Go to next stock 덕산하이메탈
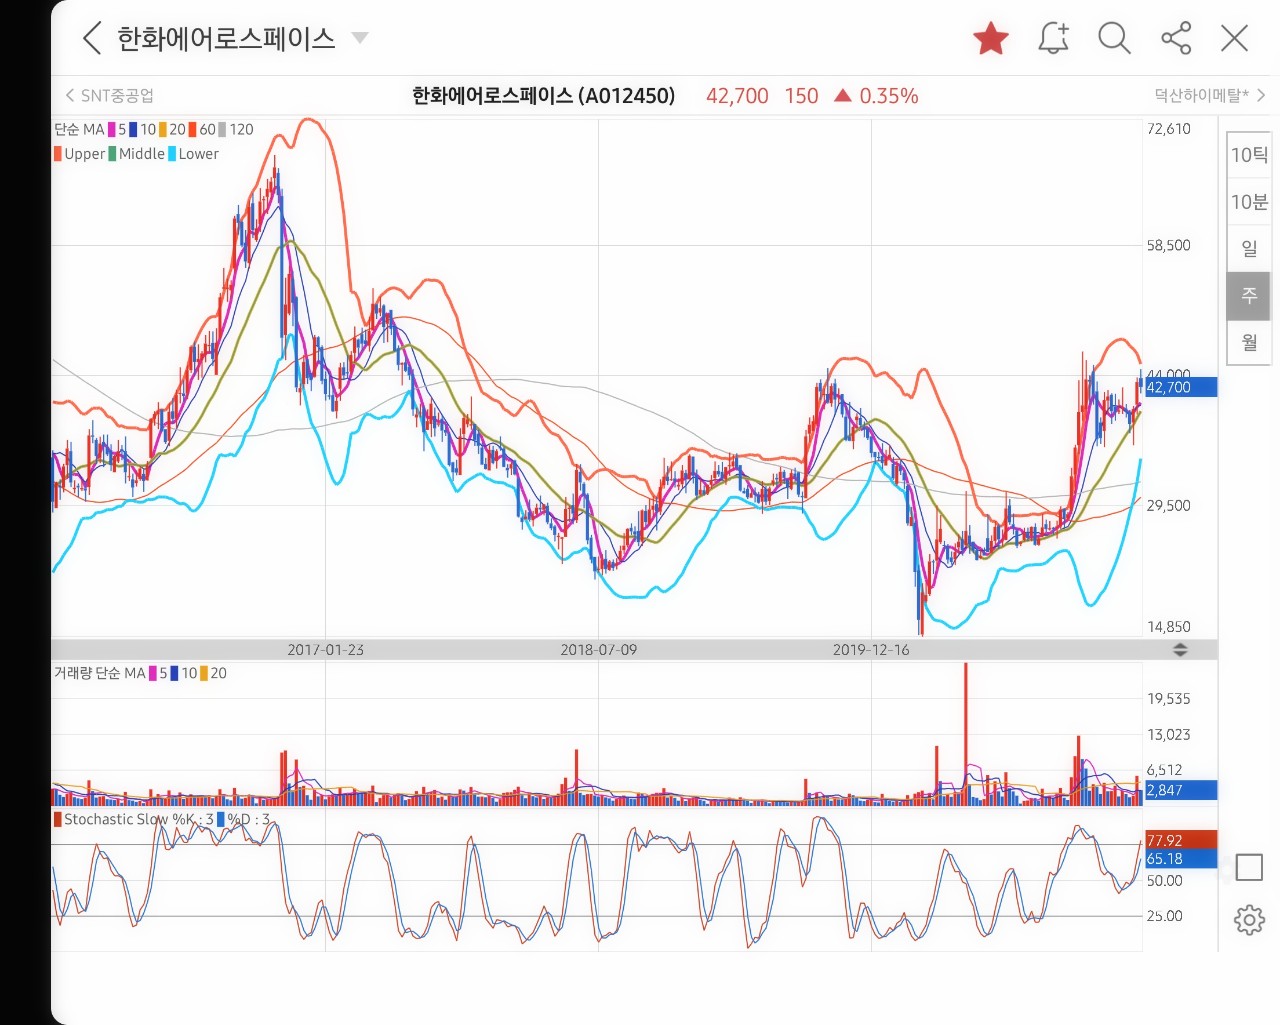Viewport: 1280px width, 1025px height. coord(1210,95)
